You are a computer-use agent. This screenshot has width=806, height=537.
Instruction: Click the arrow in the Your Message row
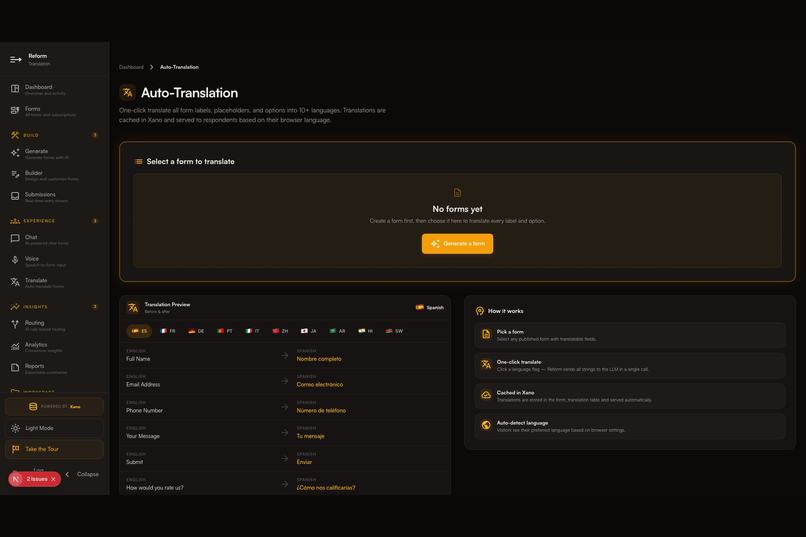tap(285, 433)
